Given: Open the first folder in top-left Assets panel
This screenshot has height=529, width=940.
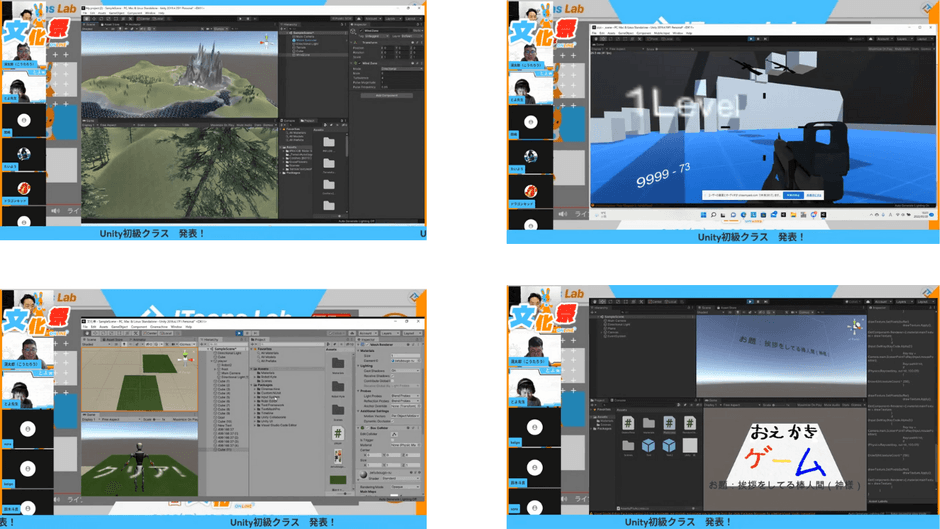Looking at the screenshot, I should [x=330, y=143].
